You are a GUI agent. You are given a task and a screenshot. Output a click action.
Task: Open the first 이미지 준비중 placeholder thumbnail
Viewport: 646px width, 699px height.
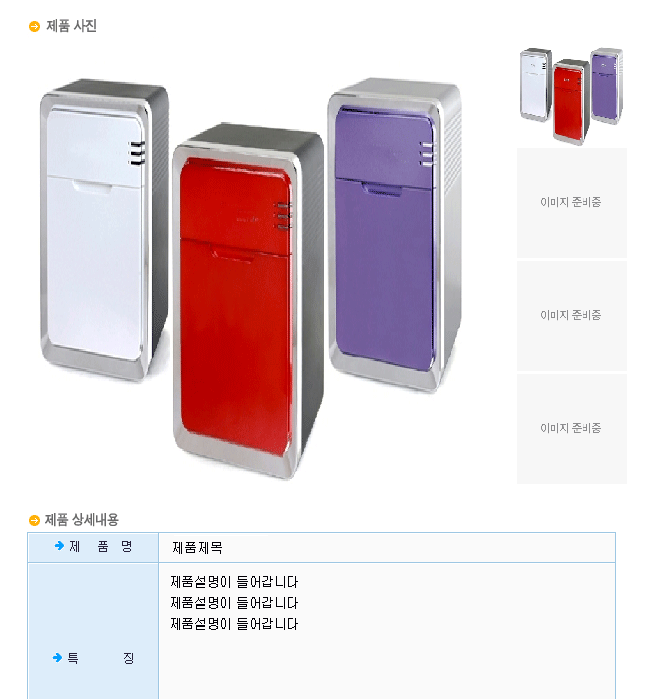[572, 203]
